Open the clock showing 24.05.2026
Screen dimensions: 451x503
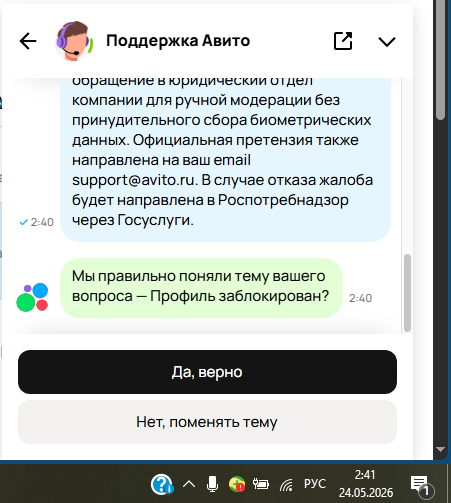(x=366, y=484)
